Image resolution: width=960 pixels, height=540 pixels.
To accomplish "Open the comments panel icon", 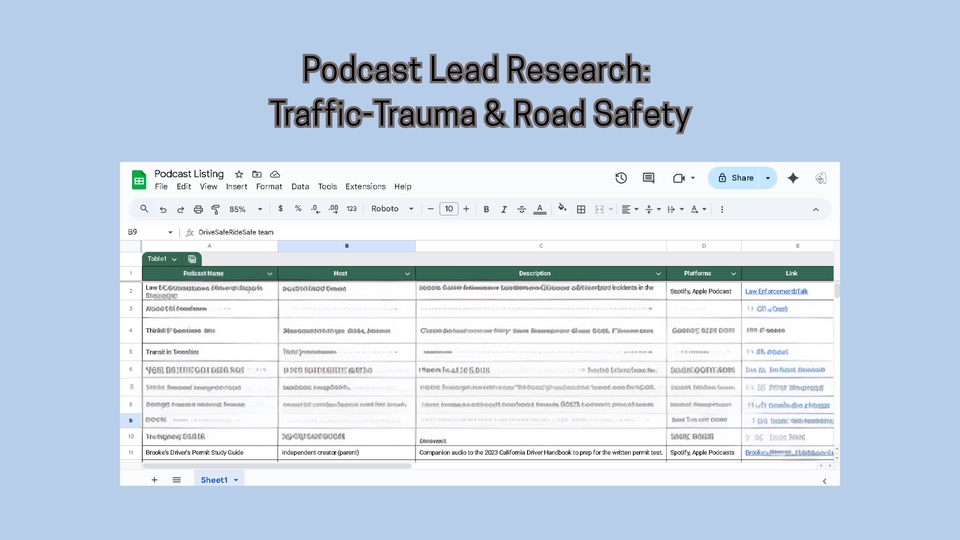I will (648, 178).
